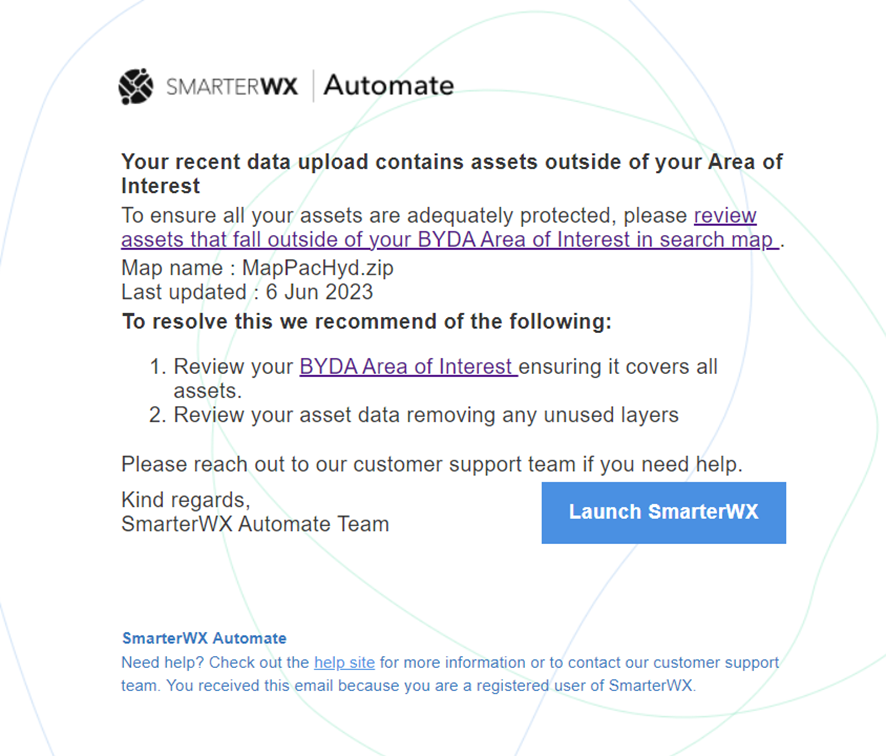Click step 2 'Review your asset data' text
Viewport: 886px width, 756px height.
426,414
